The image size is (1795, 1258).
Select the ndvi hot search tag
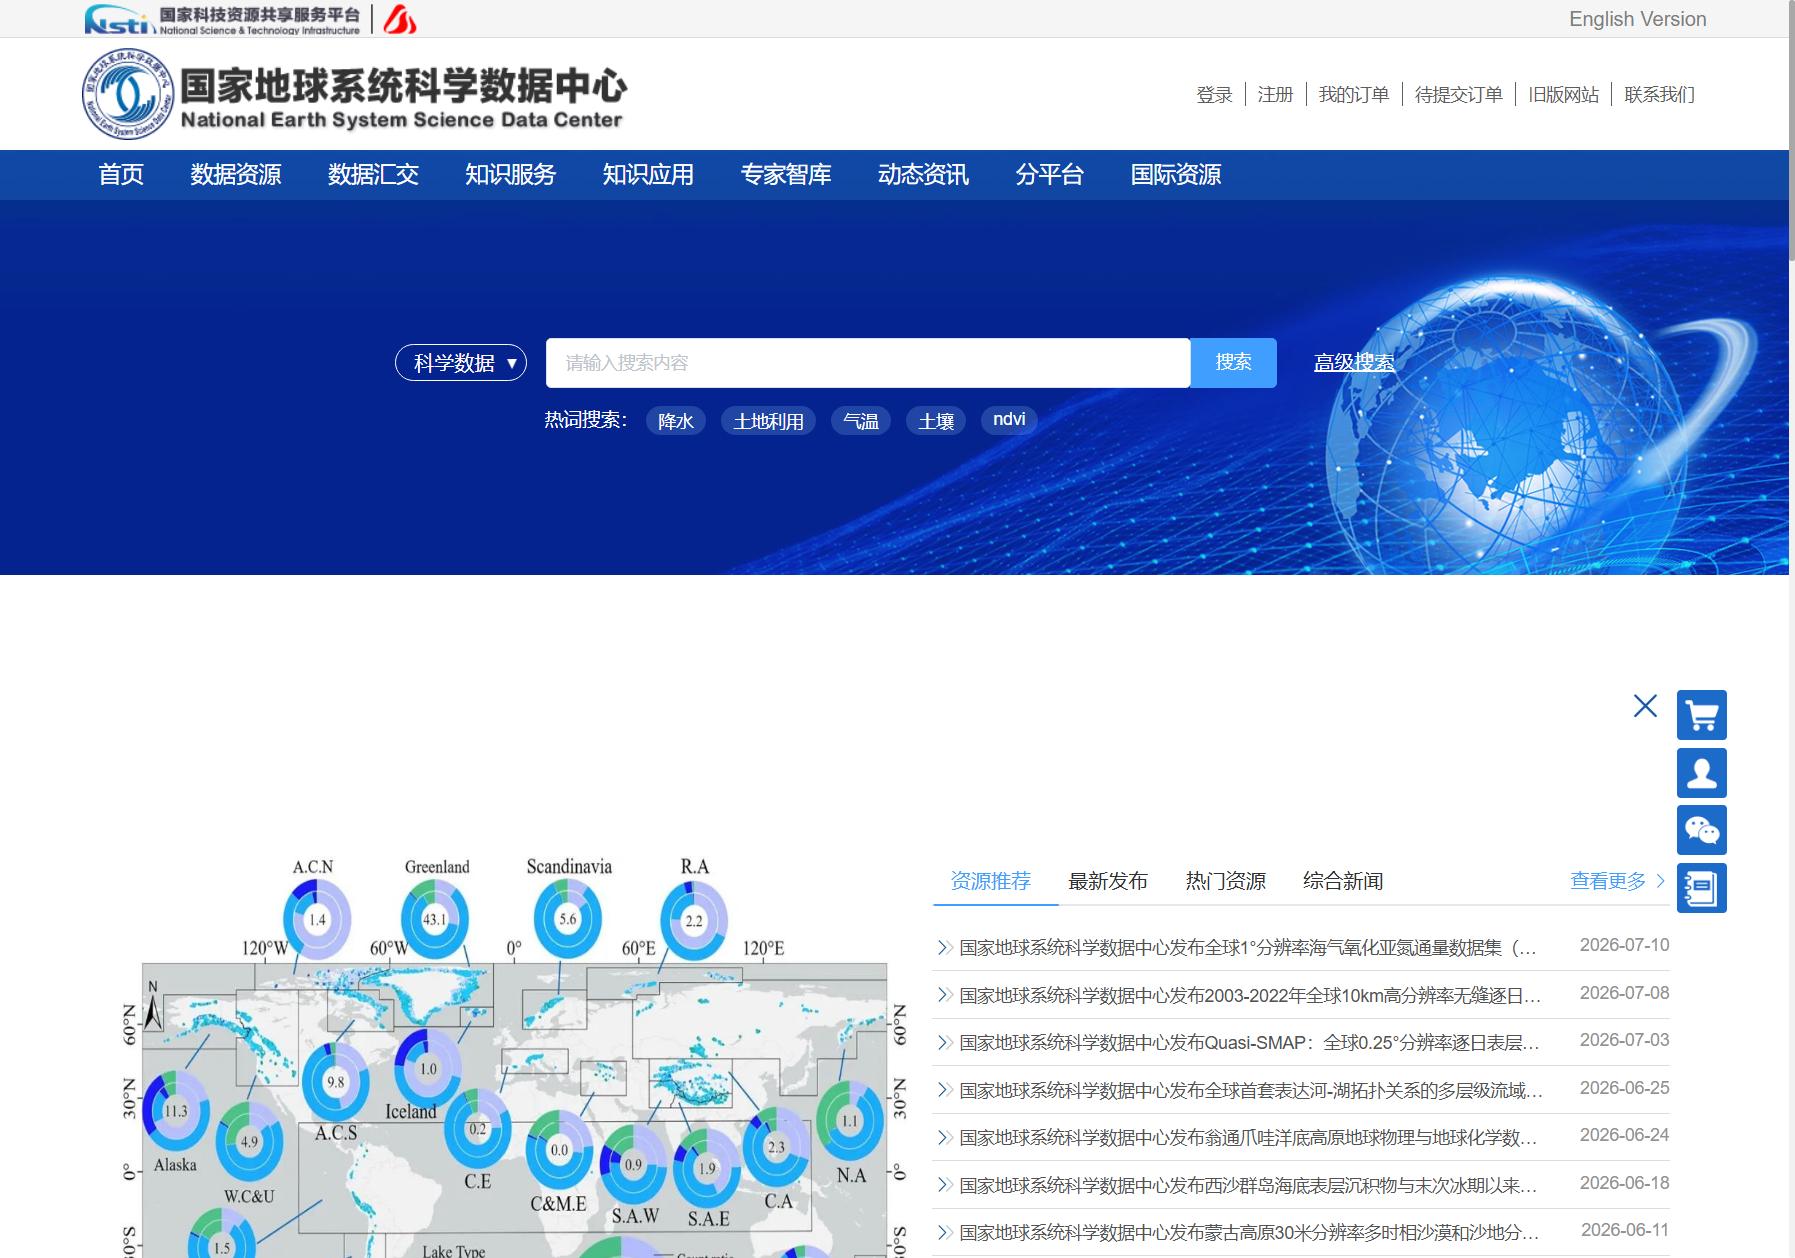tap(1009, 420)
